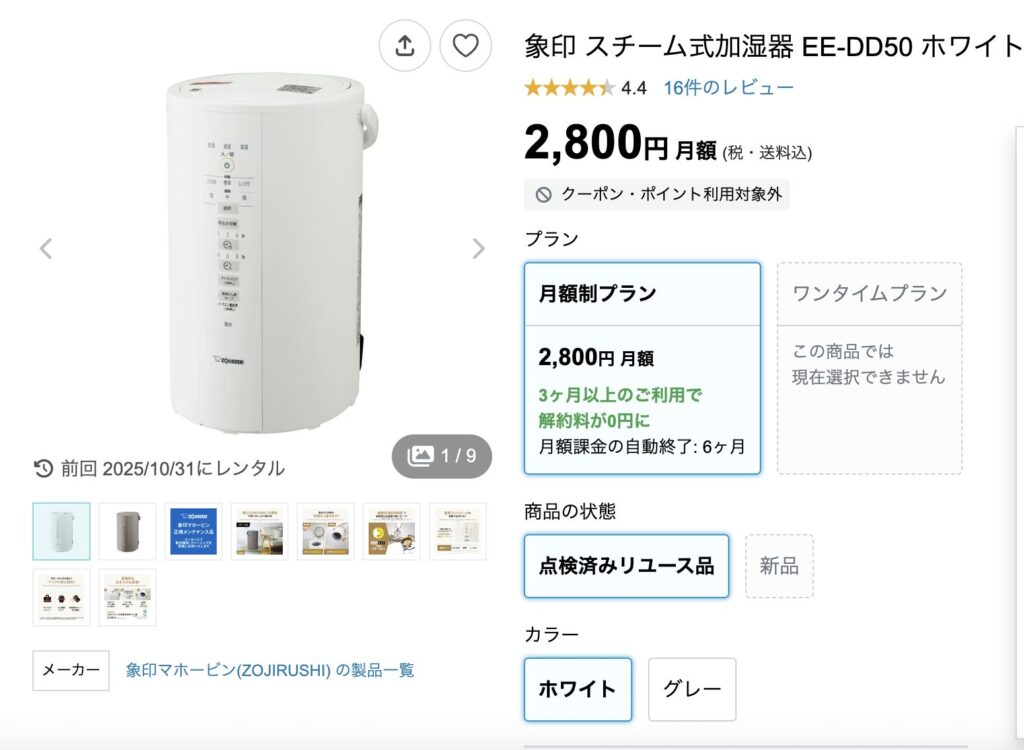Select the first white humidifier thumbnail
Image resolution: width=1024 pixels, height=750 pixels.
[x=61, y=531]
